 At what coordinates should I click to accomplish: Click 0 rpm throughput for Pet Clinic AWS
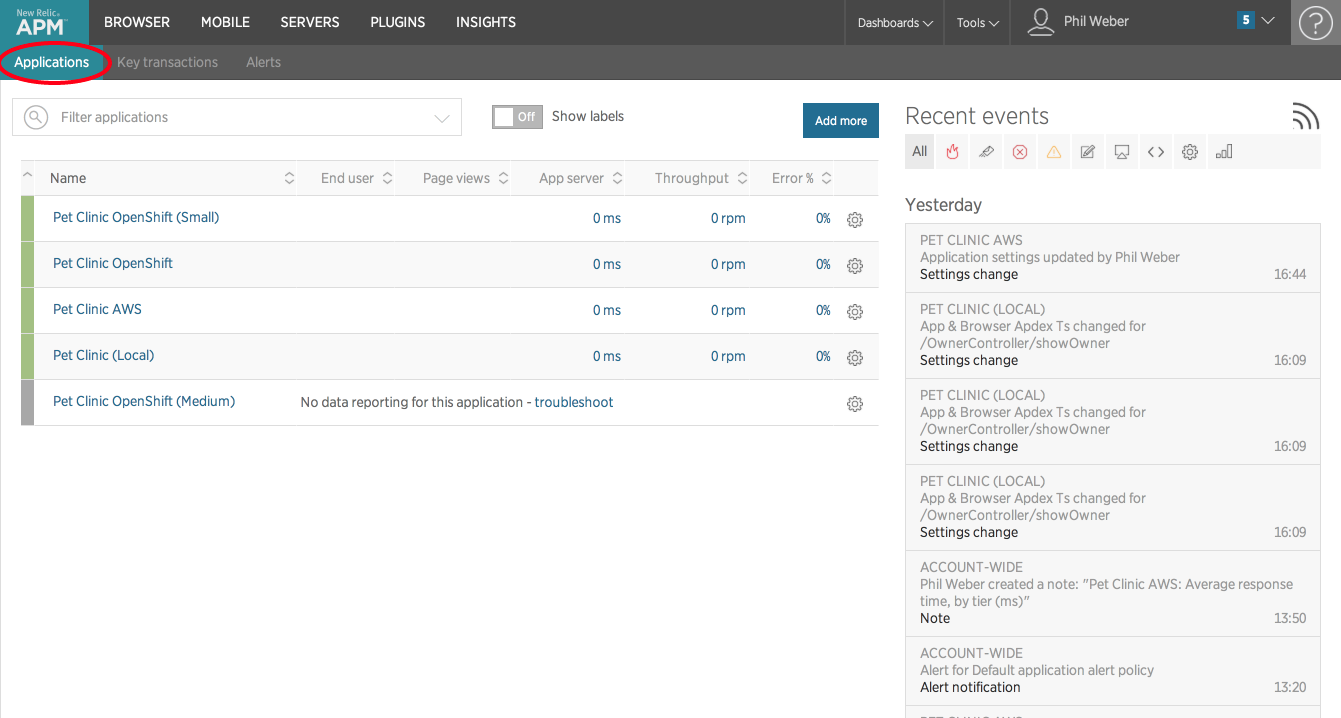point(728,310)
